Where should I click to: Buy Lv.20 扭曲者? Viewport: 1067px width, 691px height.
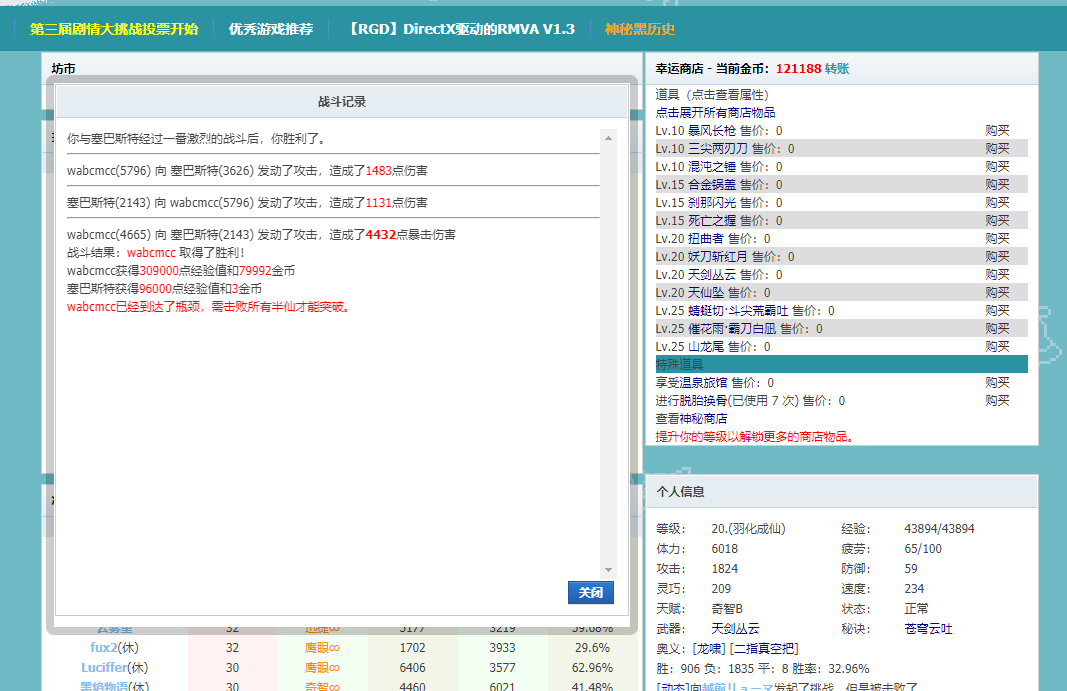click(997, 239)
